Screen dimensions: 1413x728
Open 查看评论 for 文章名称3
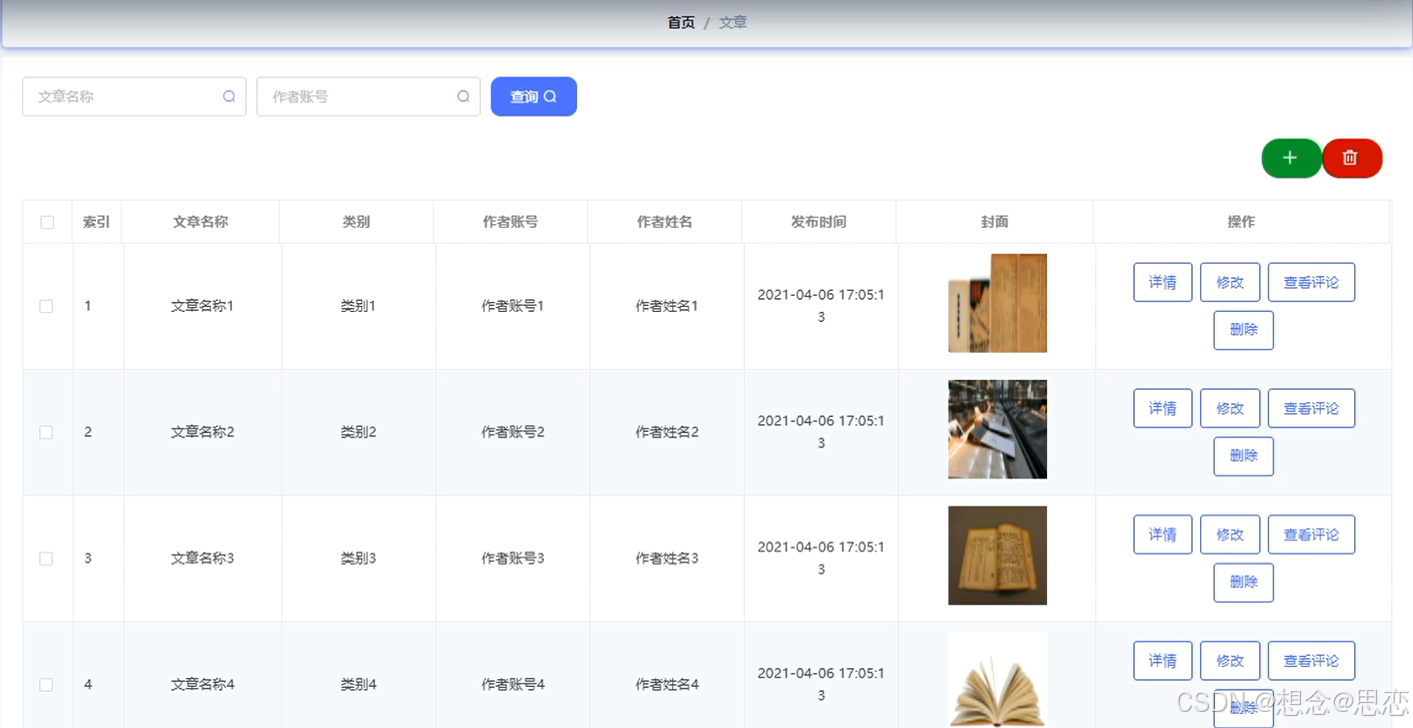click(1311, 534)
